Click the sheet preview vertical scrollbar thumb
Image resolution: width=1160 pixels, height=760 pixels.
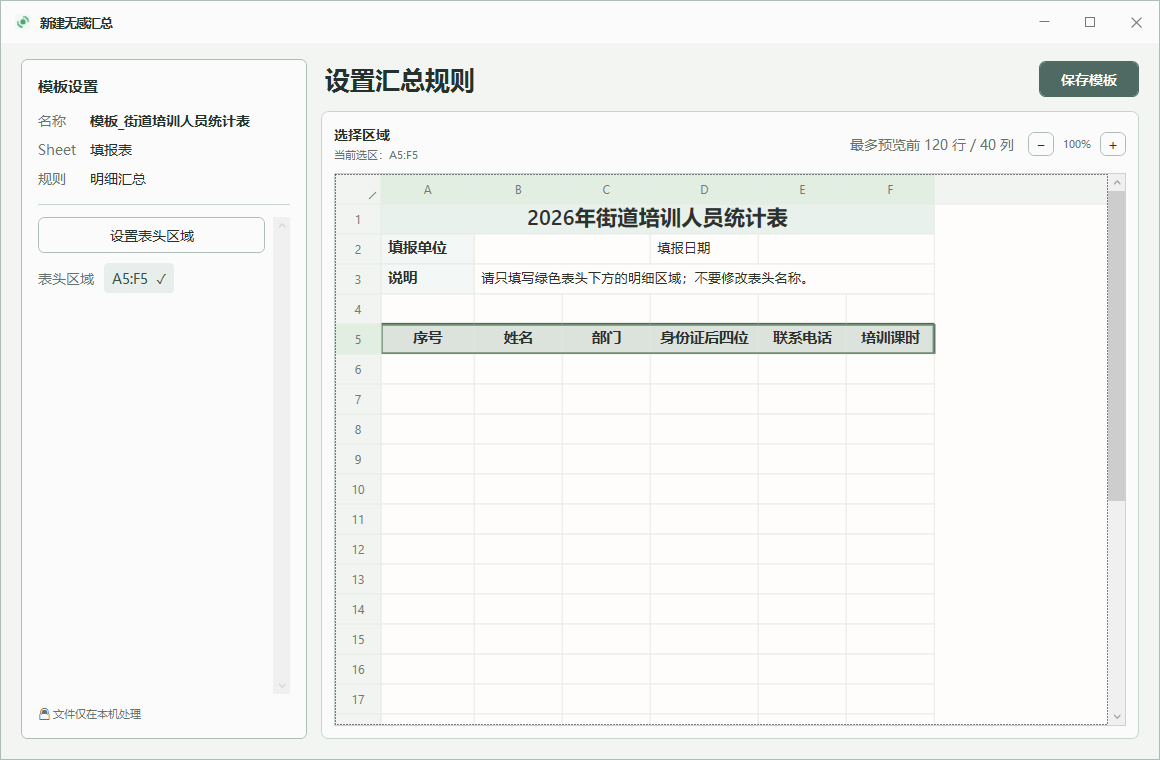click(1117, 346)
